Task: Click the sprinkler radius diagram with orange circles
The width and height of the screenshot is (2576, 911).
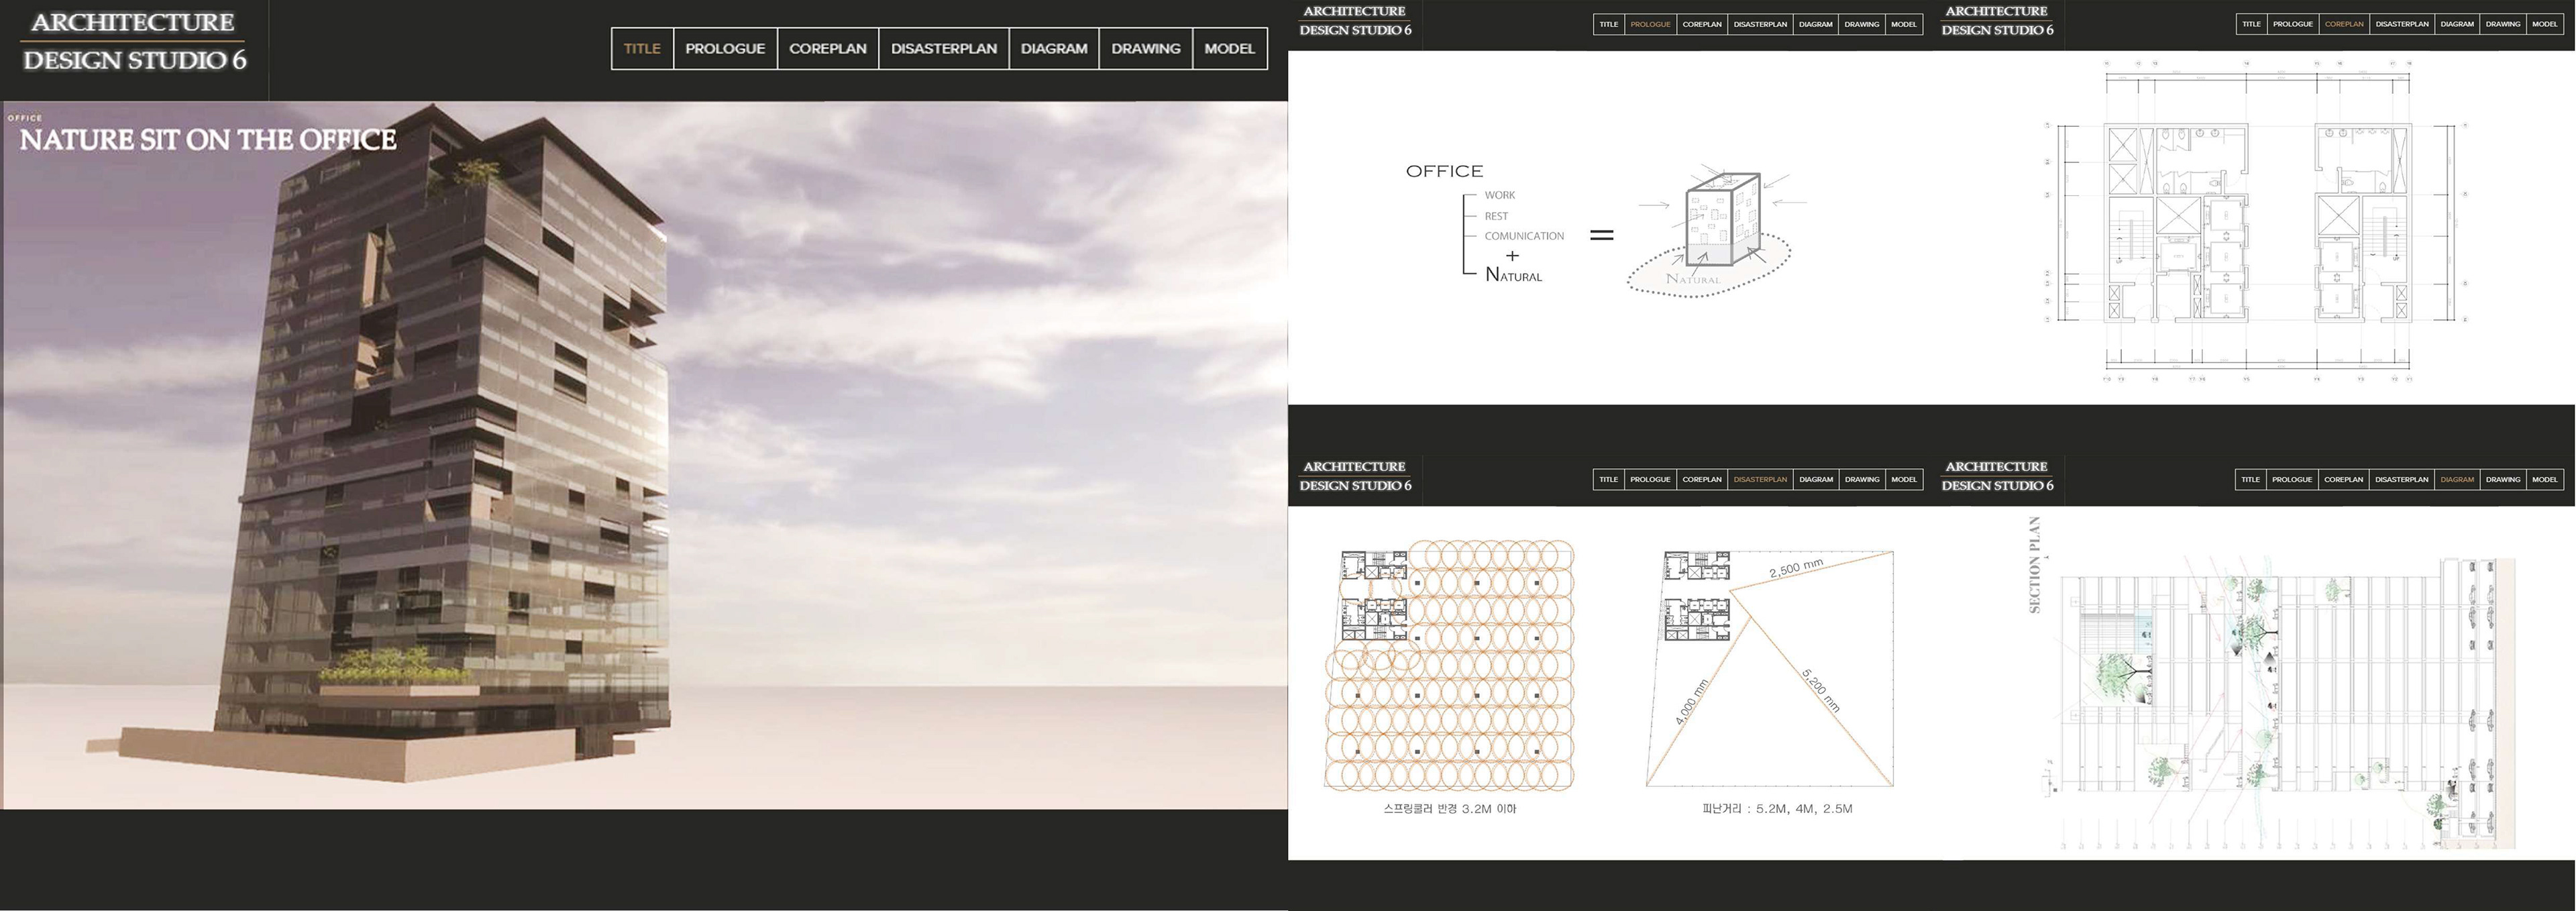Action: 1450,665
